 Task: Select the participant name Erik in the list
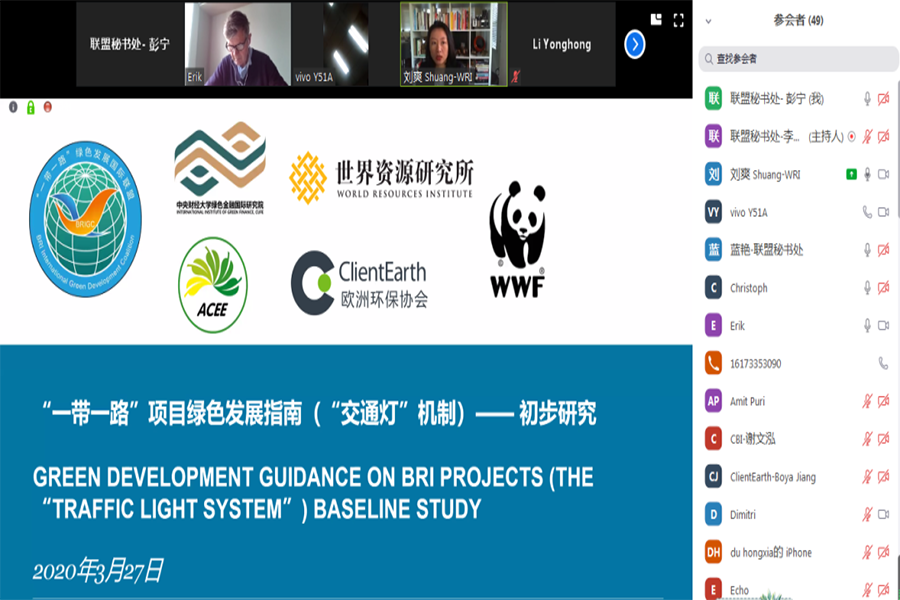coord(737,326)
